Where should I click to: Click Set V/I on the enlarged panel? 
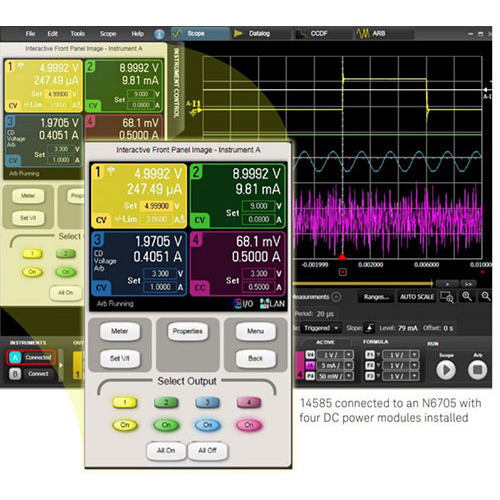(x=120, y=359)
